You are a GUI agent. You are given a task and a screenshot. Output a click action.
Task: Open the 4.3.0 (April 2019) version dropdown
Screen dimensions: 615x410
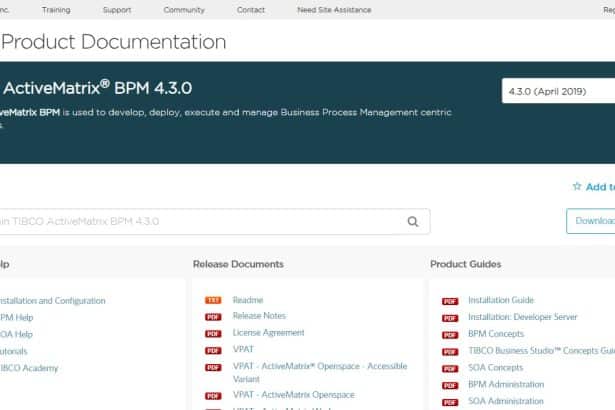coord(558,91)
